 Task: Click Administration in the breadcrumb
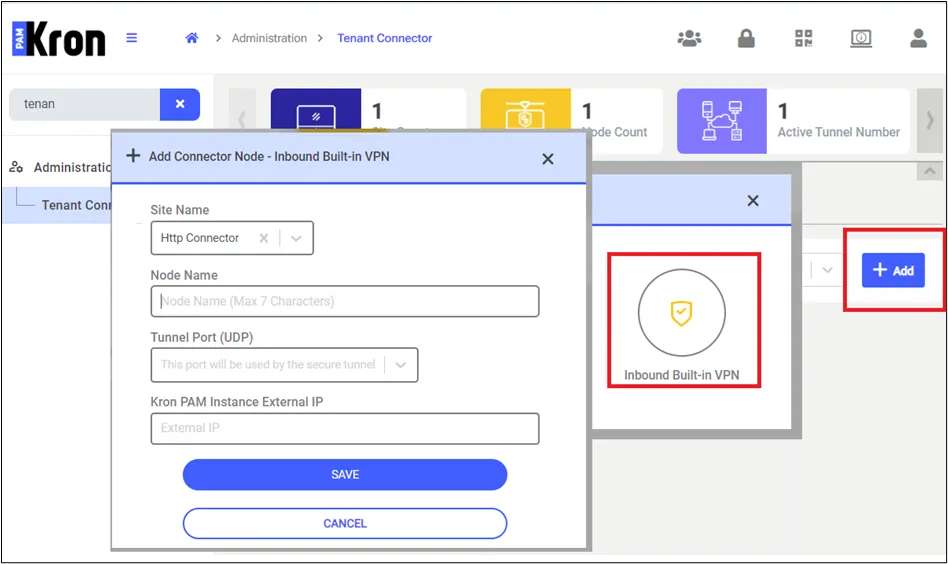point(269,38)
